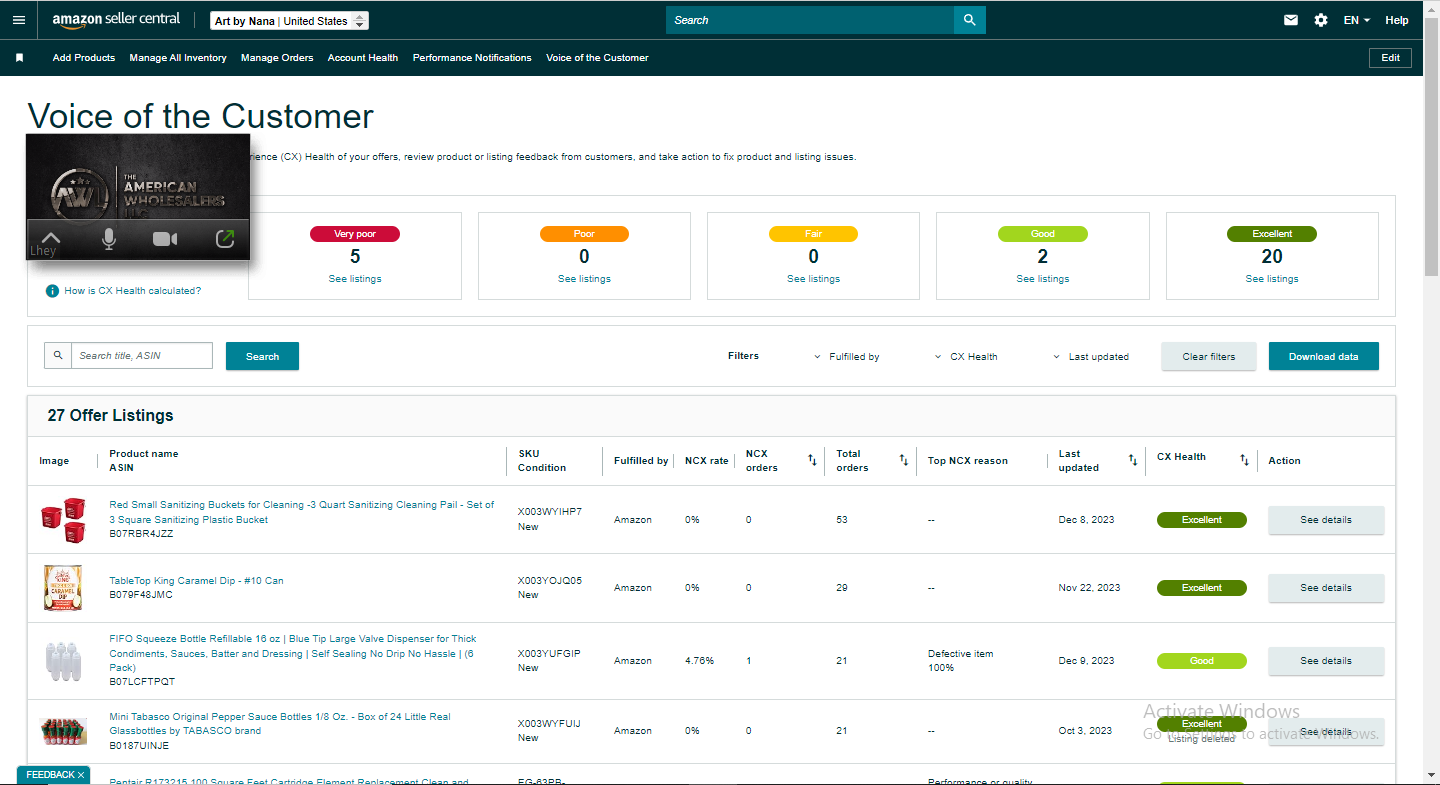Click the CX Health info icon

tap(52, 291)
